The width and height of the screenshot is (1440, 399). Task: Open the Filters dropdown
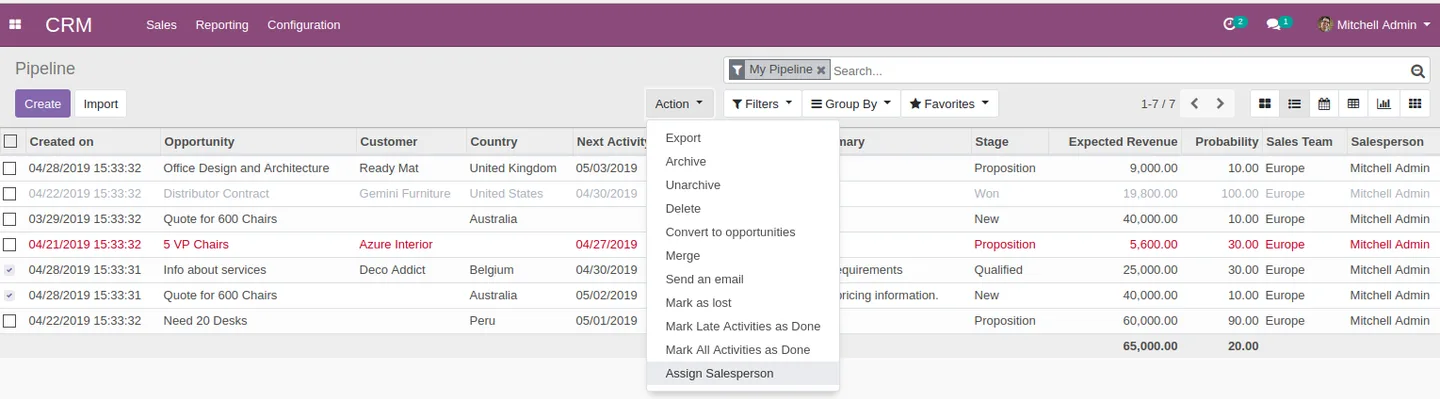coord(763,104)
